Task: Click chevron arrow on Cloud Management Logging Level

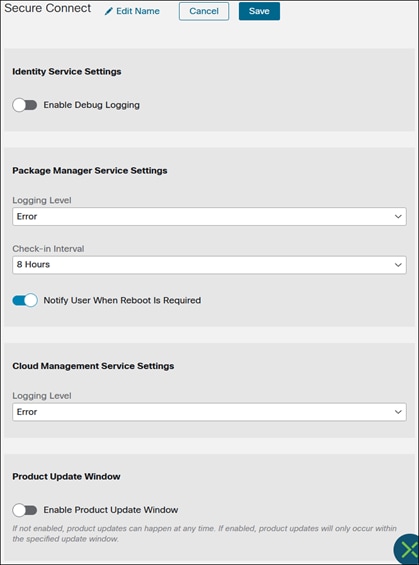Action: pos(398,412)
